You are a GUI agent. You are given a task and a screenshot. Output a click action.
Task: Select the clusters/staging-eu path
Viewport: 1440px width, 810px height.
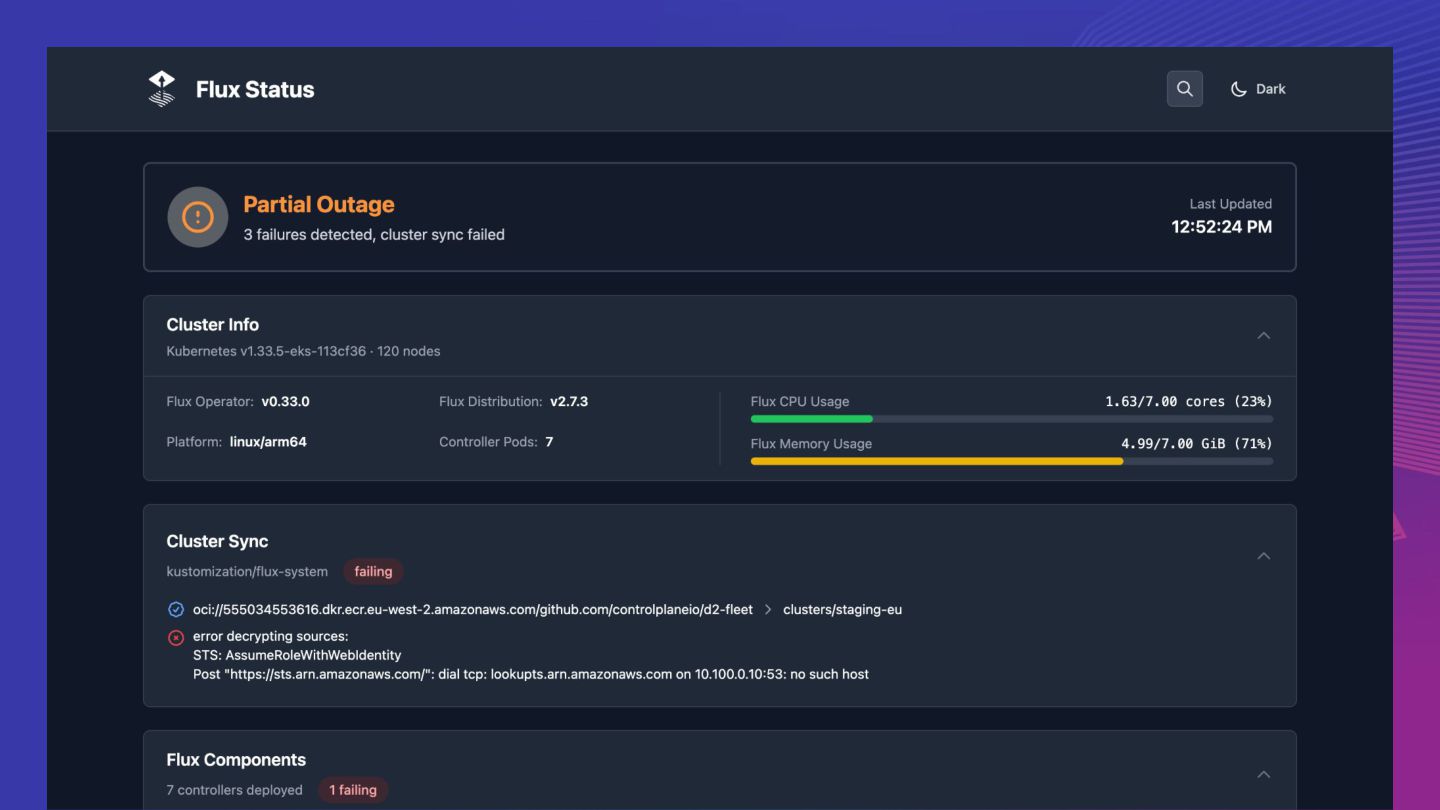pos(842,609)
